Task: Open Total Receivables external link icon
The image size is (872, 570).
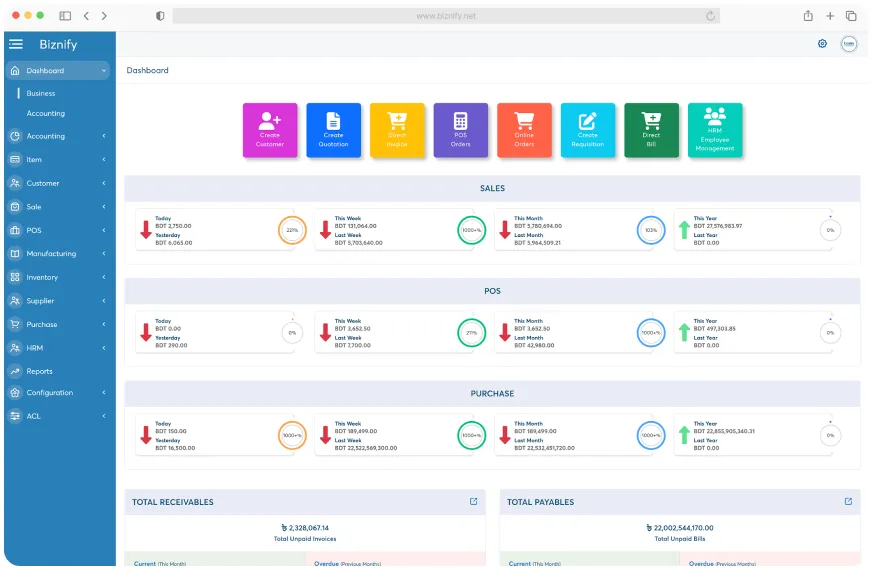Action: click(473, 502)
